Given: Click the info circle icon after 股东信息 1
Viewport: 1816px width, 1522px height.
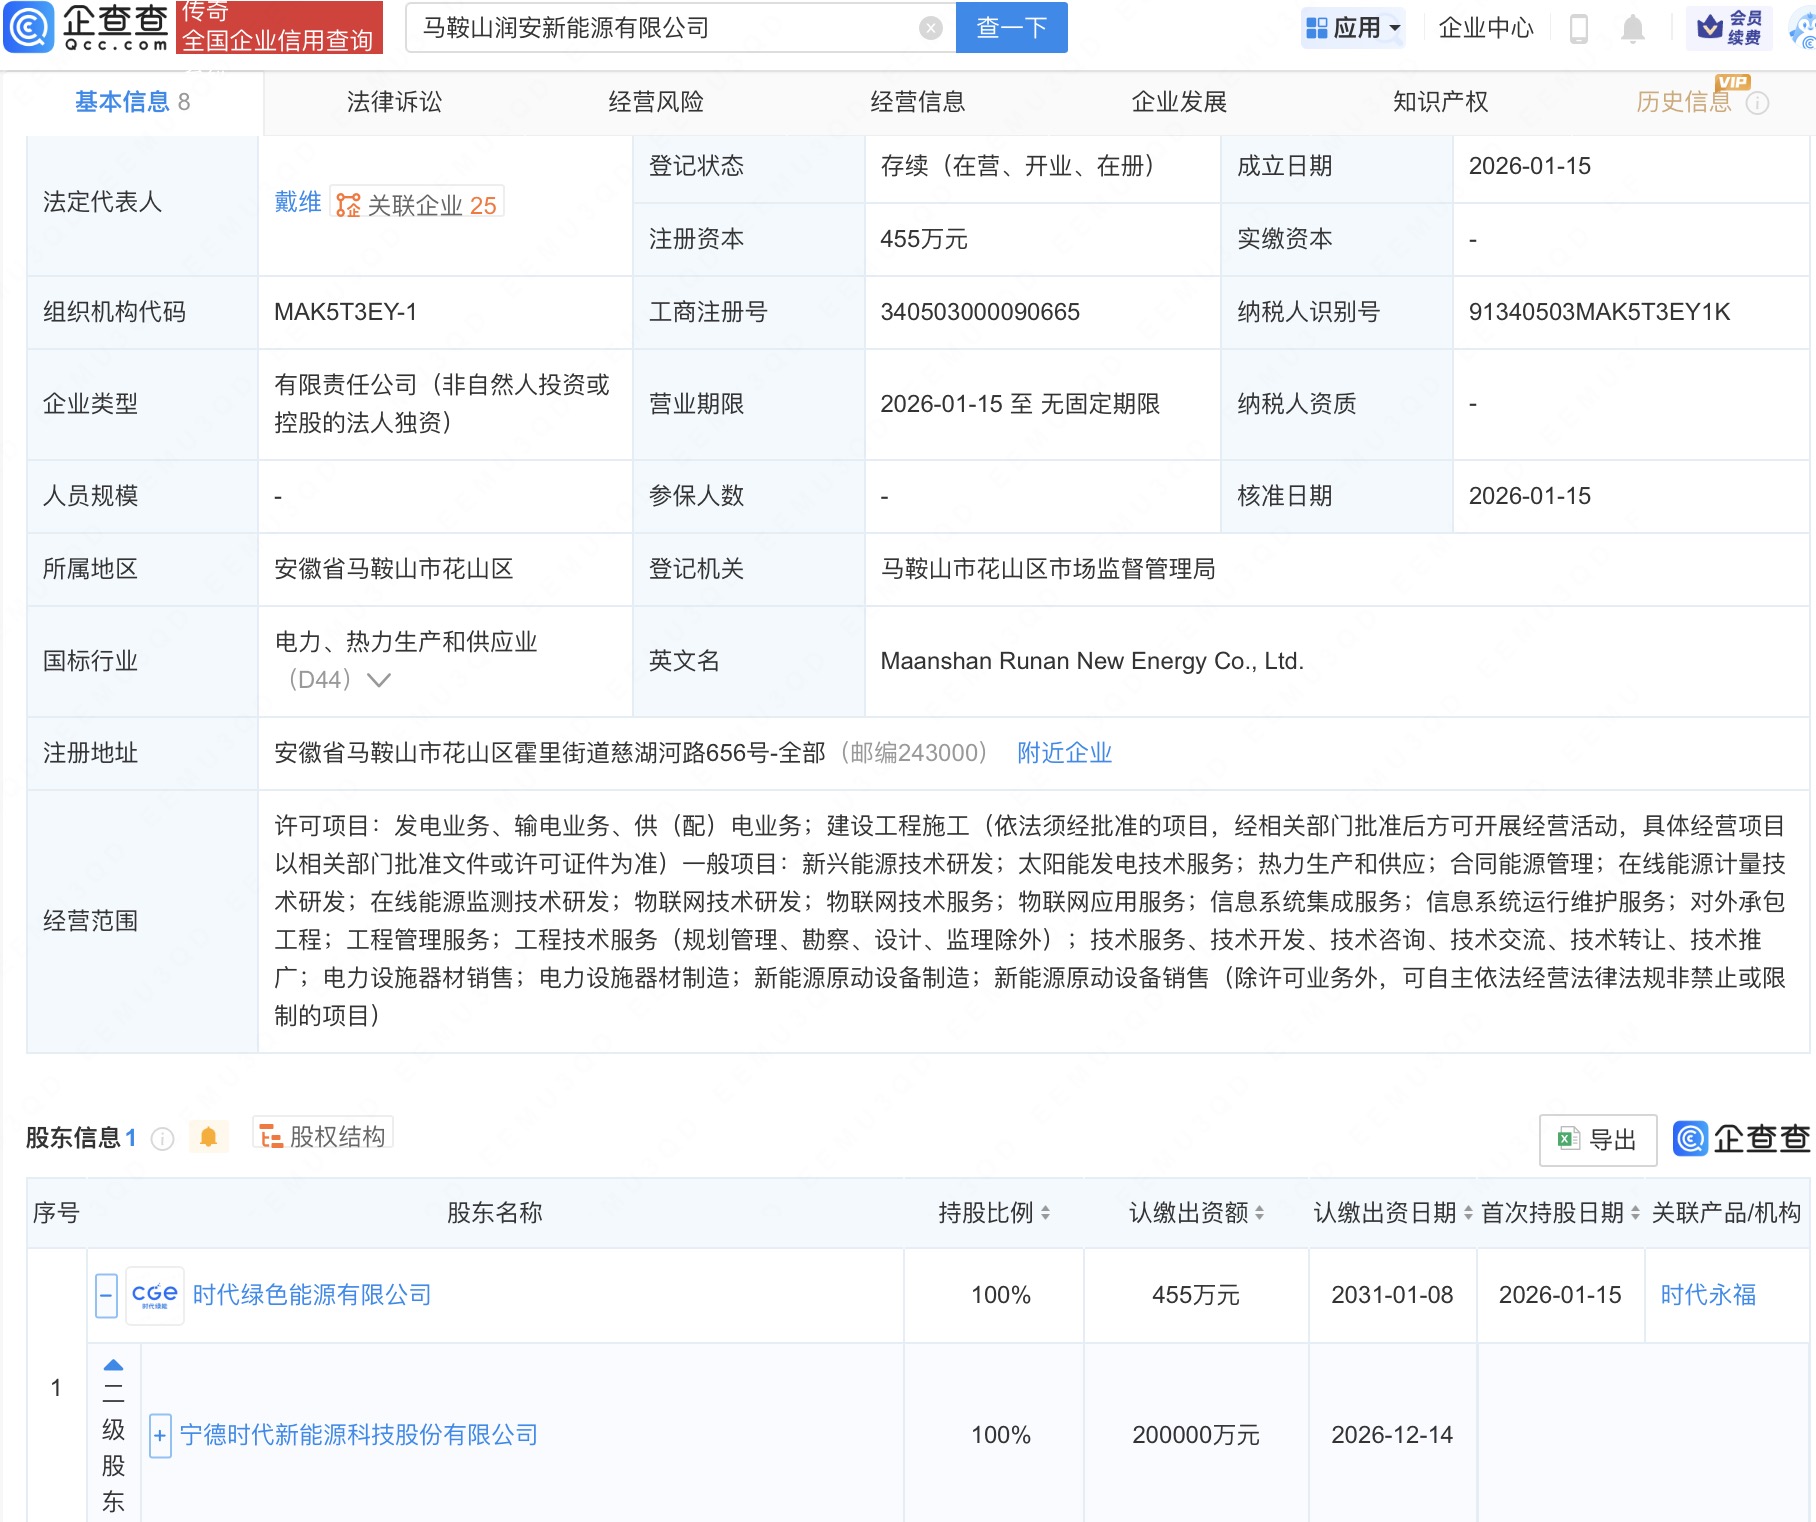Looking at the screenshot, I should point(161,1139).
